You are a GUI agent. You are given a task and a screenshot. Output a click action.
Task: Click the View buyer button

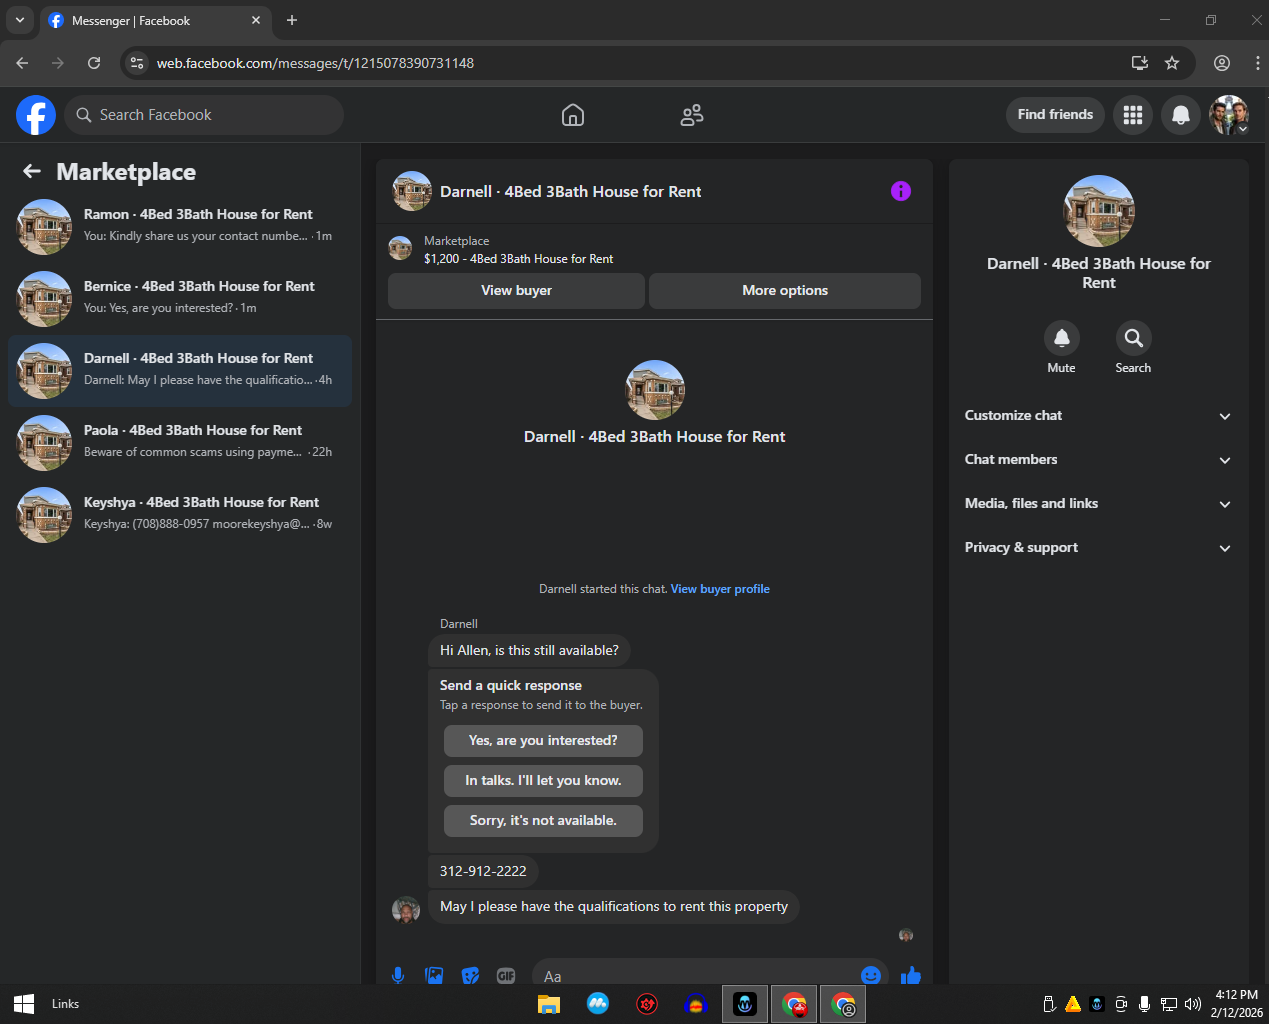tap(516, 291)
